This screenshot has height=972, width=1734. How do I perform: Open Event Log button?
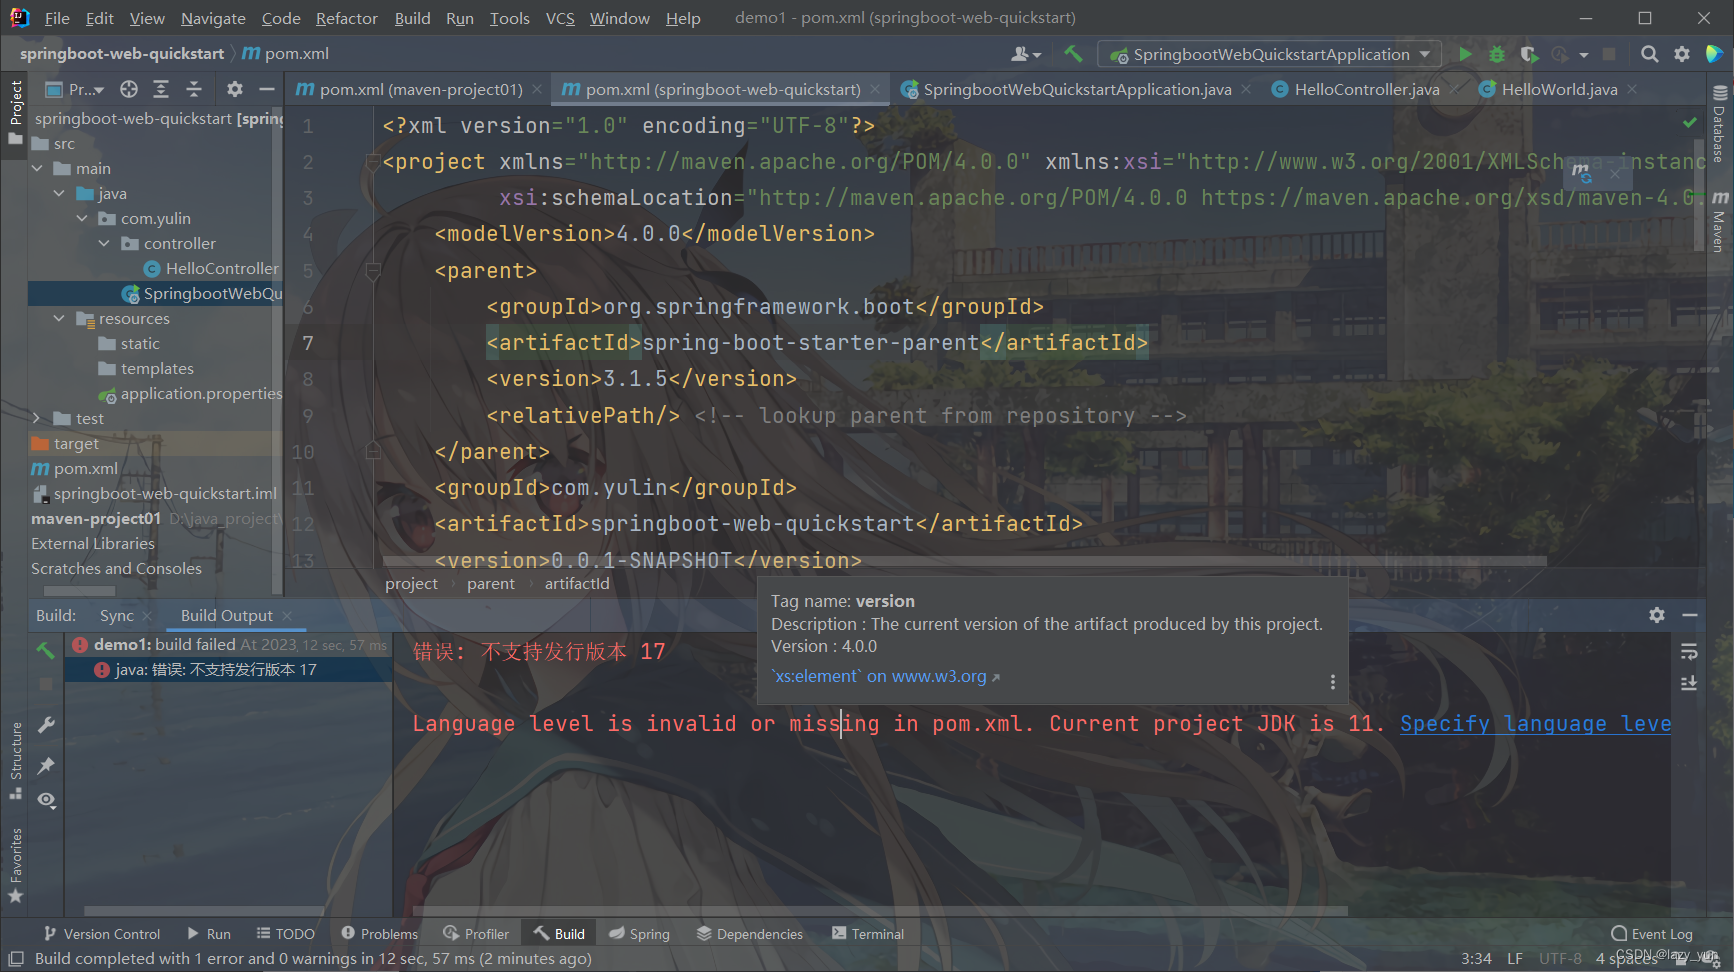[1652, 933]
